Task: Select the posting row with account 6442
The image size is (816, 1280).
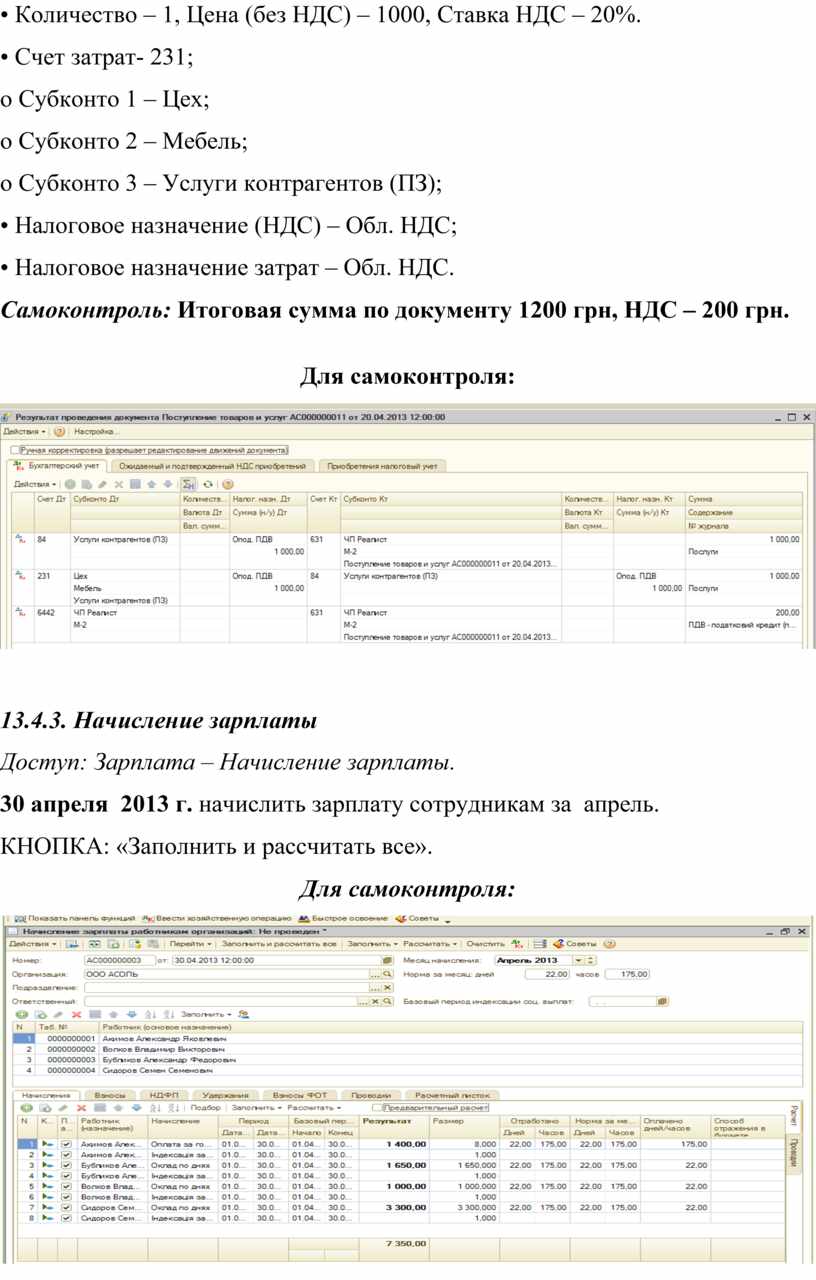Action: 408,624
